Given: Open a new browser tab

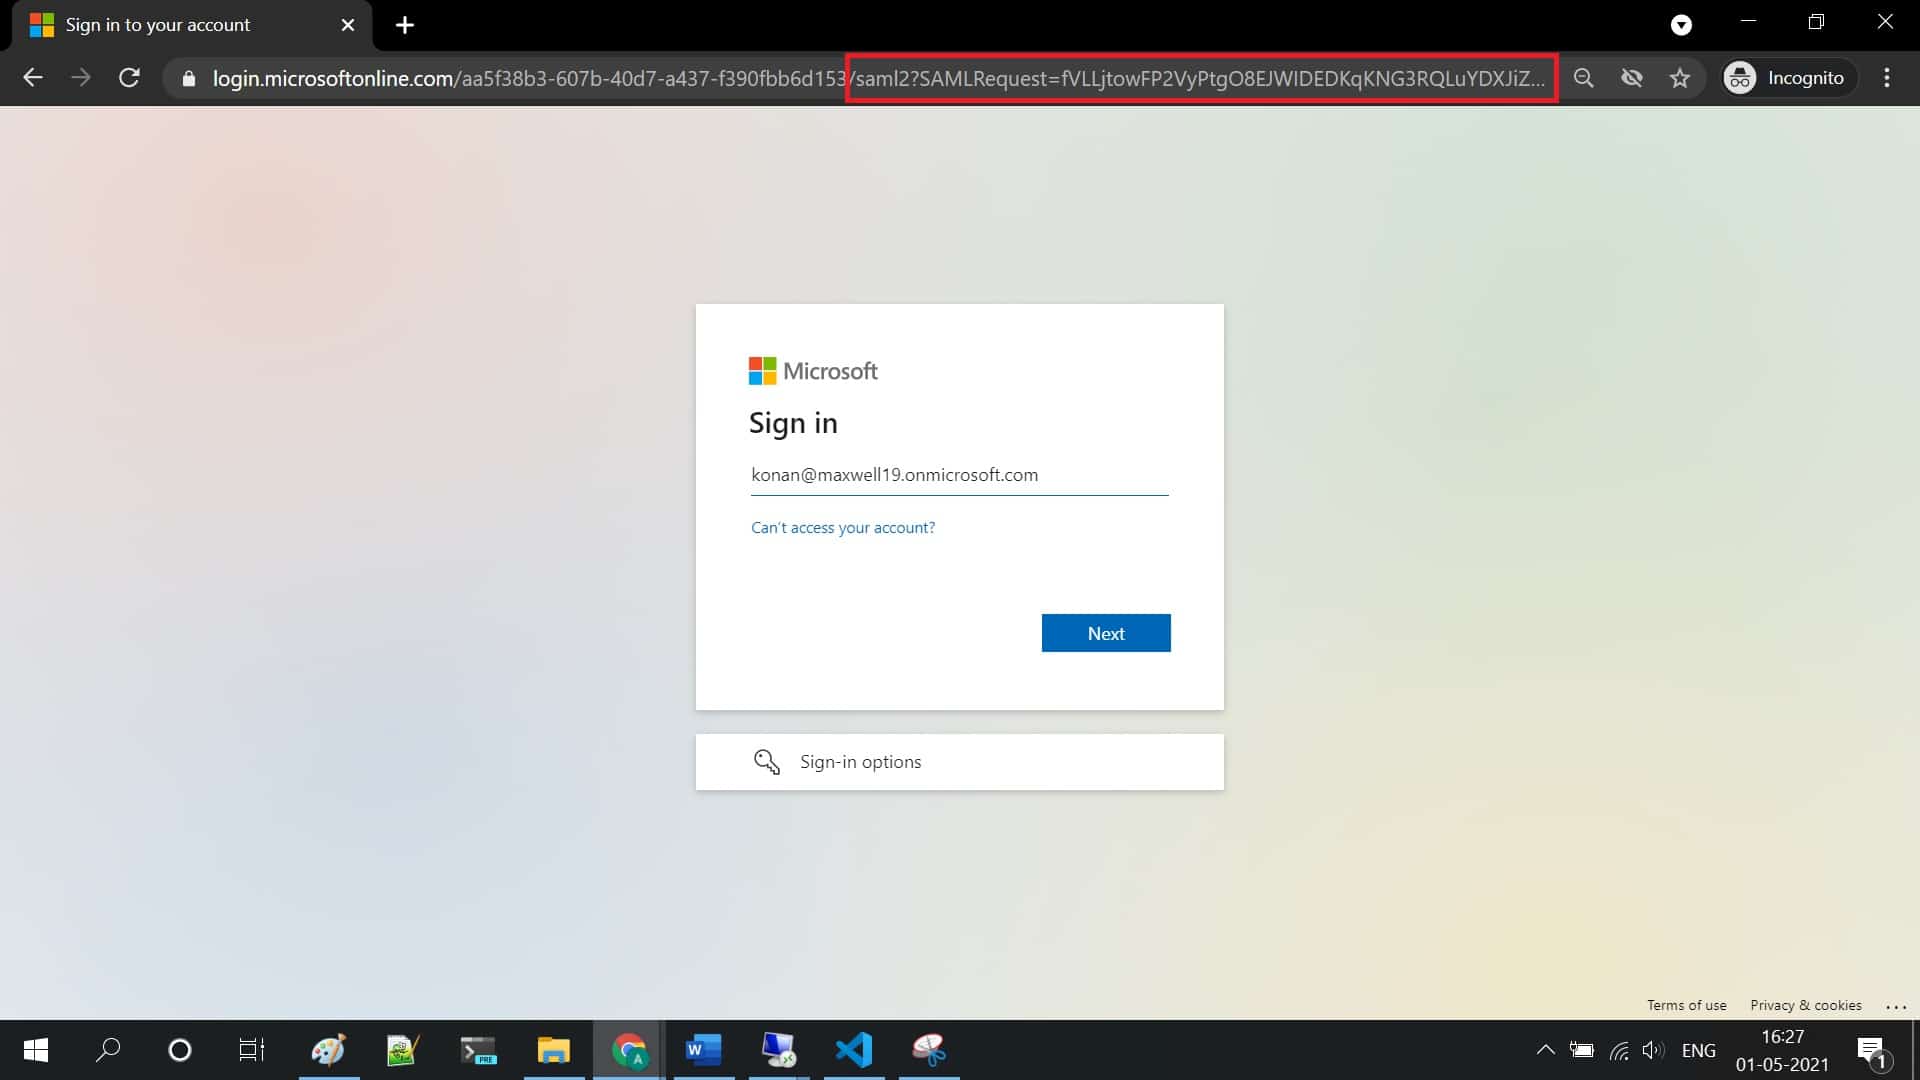Looking at the screenshot, I should click(x=405, y=25).
